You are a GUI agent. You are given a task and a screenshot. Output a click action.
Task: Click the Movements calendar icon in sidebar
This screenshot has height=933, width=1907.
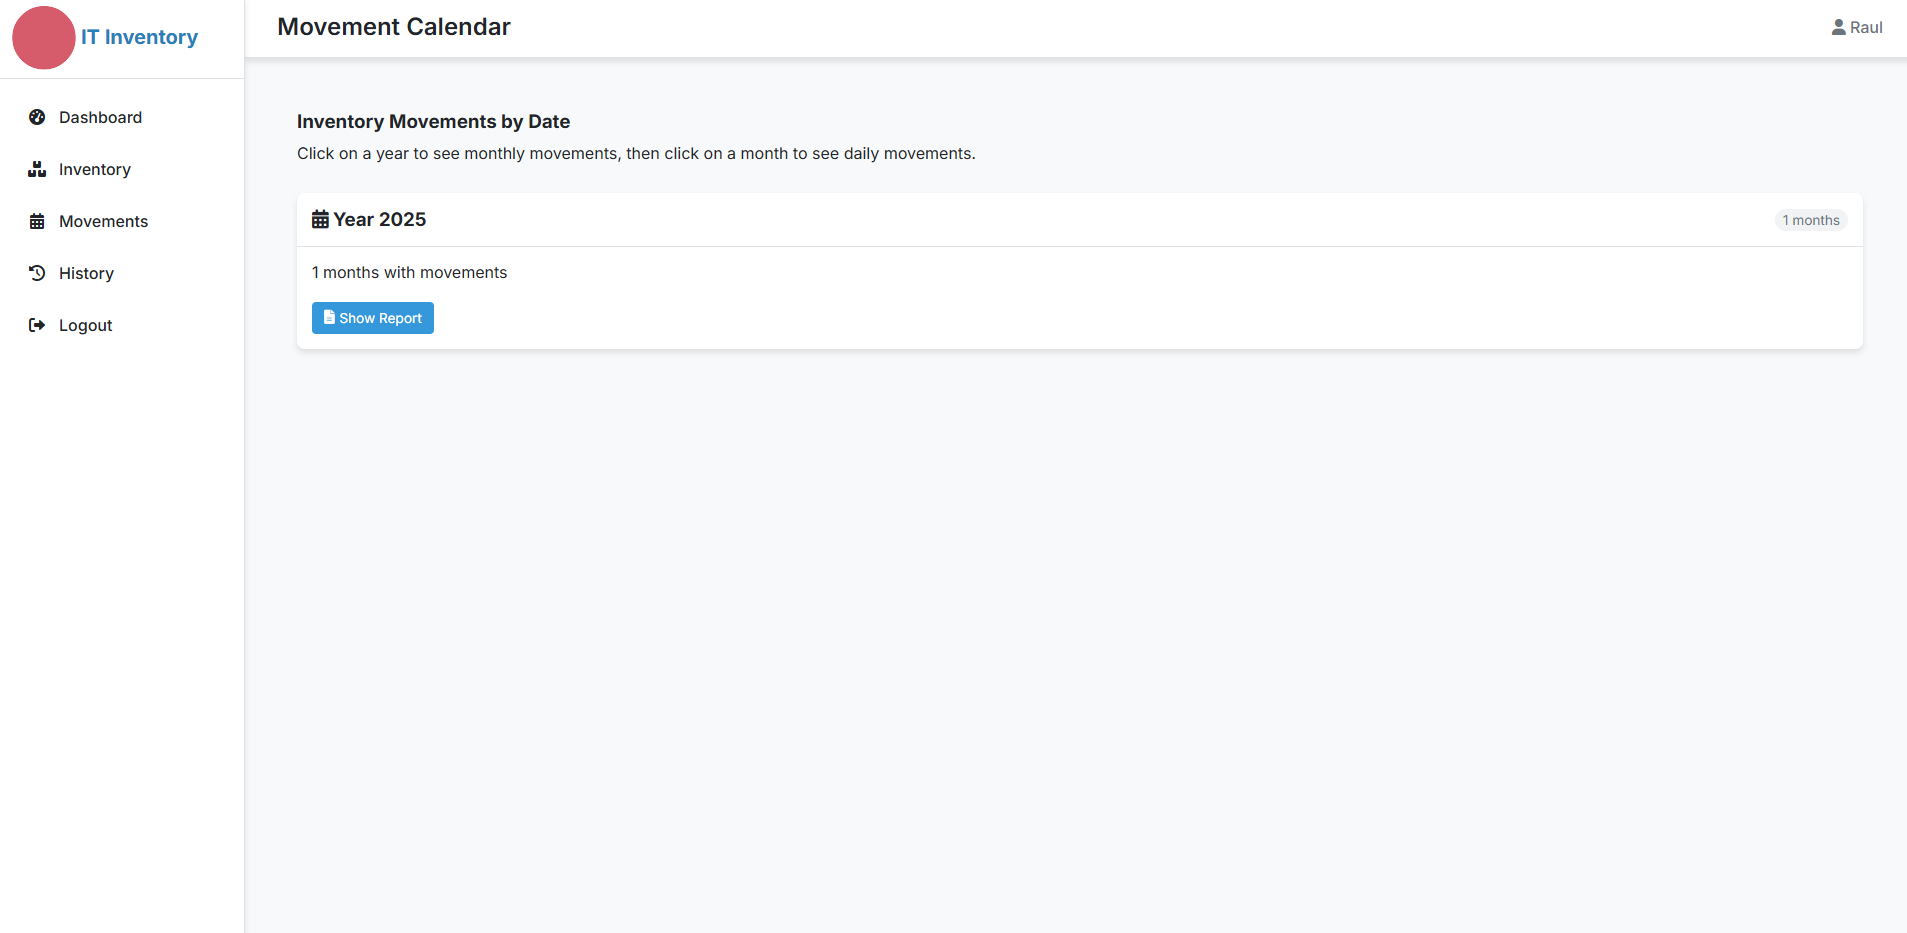pyautogui.click(x=37, y=221)
